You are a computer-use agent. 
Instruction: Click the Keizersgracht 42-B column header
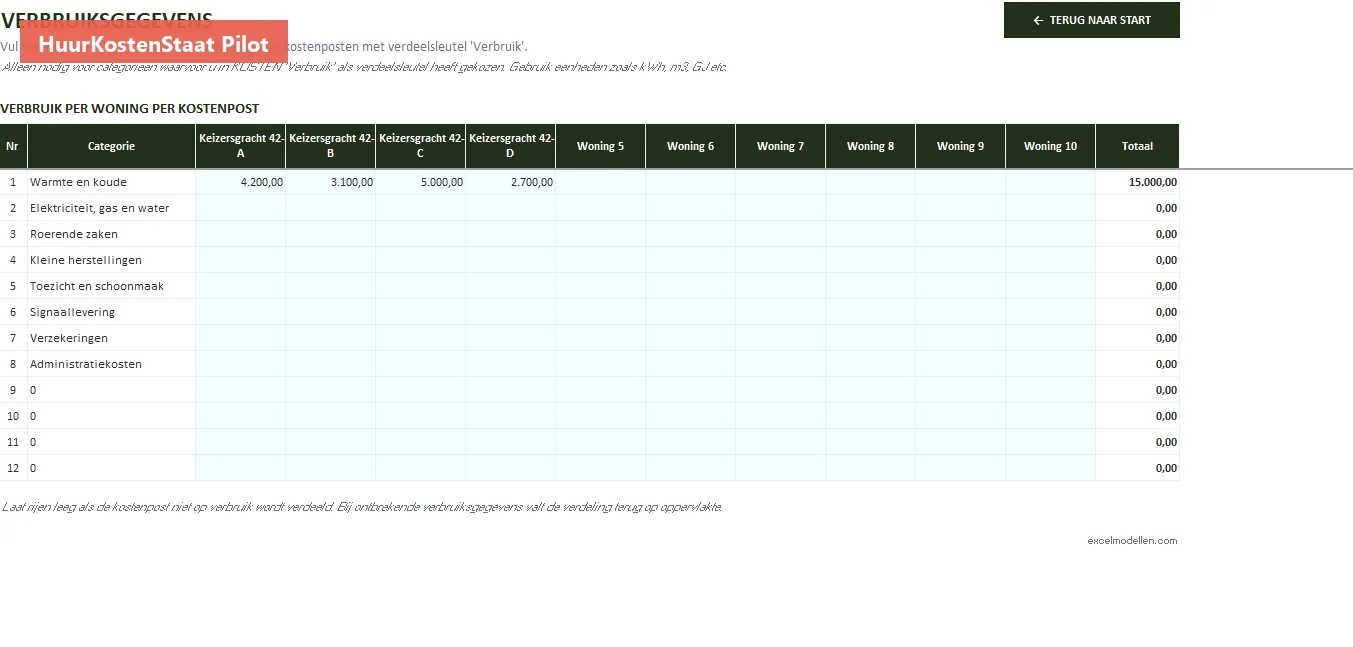point(331,146)
